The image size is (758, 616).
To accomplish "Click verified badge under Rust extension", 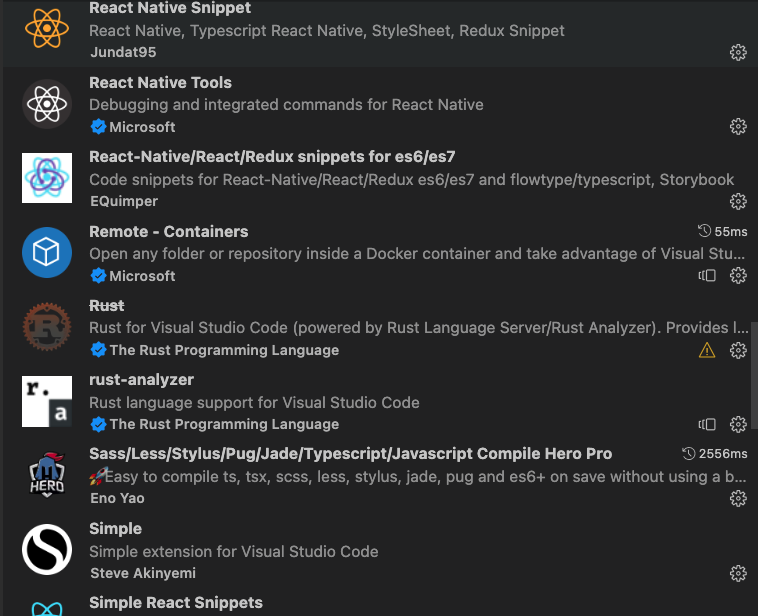I will (x=99, y=350).
